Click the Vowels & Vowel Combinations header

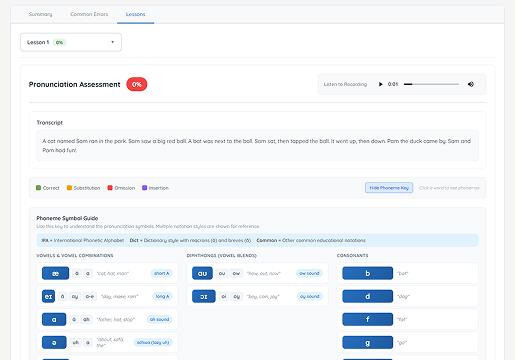coord(75,256)
